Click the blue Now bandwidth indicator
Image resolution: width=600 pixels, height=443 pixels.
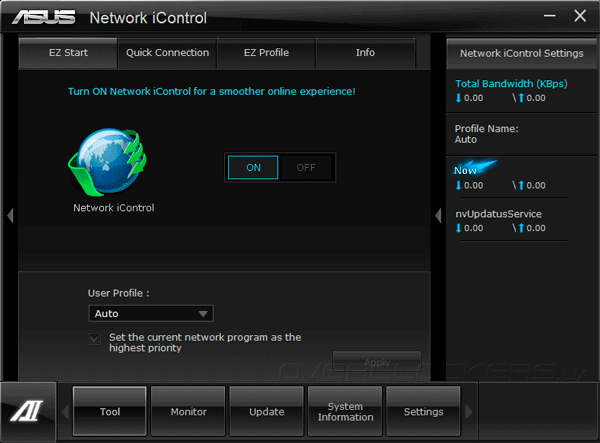(475, 168)
